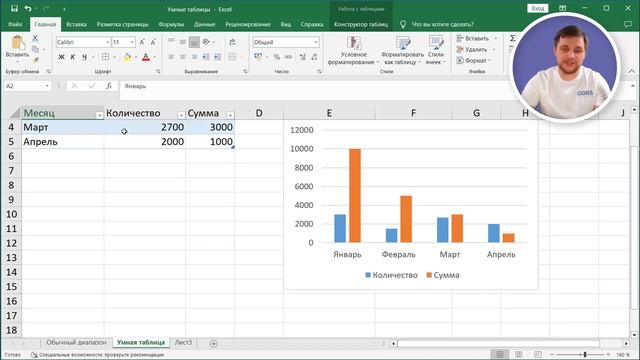This screenshot has height=360, width=640.
Task: Decrease indent in the alignment group
Action: (x=206, y=57)
